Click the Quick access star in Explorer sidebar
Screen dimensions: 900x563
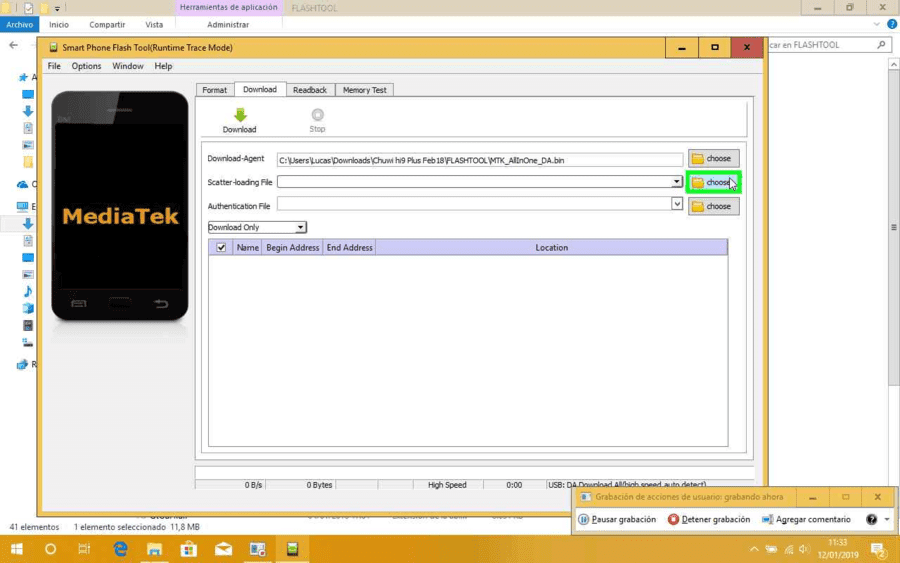tap(23, 77)
